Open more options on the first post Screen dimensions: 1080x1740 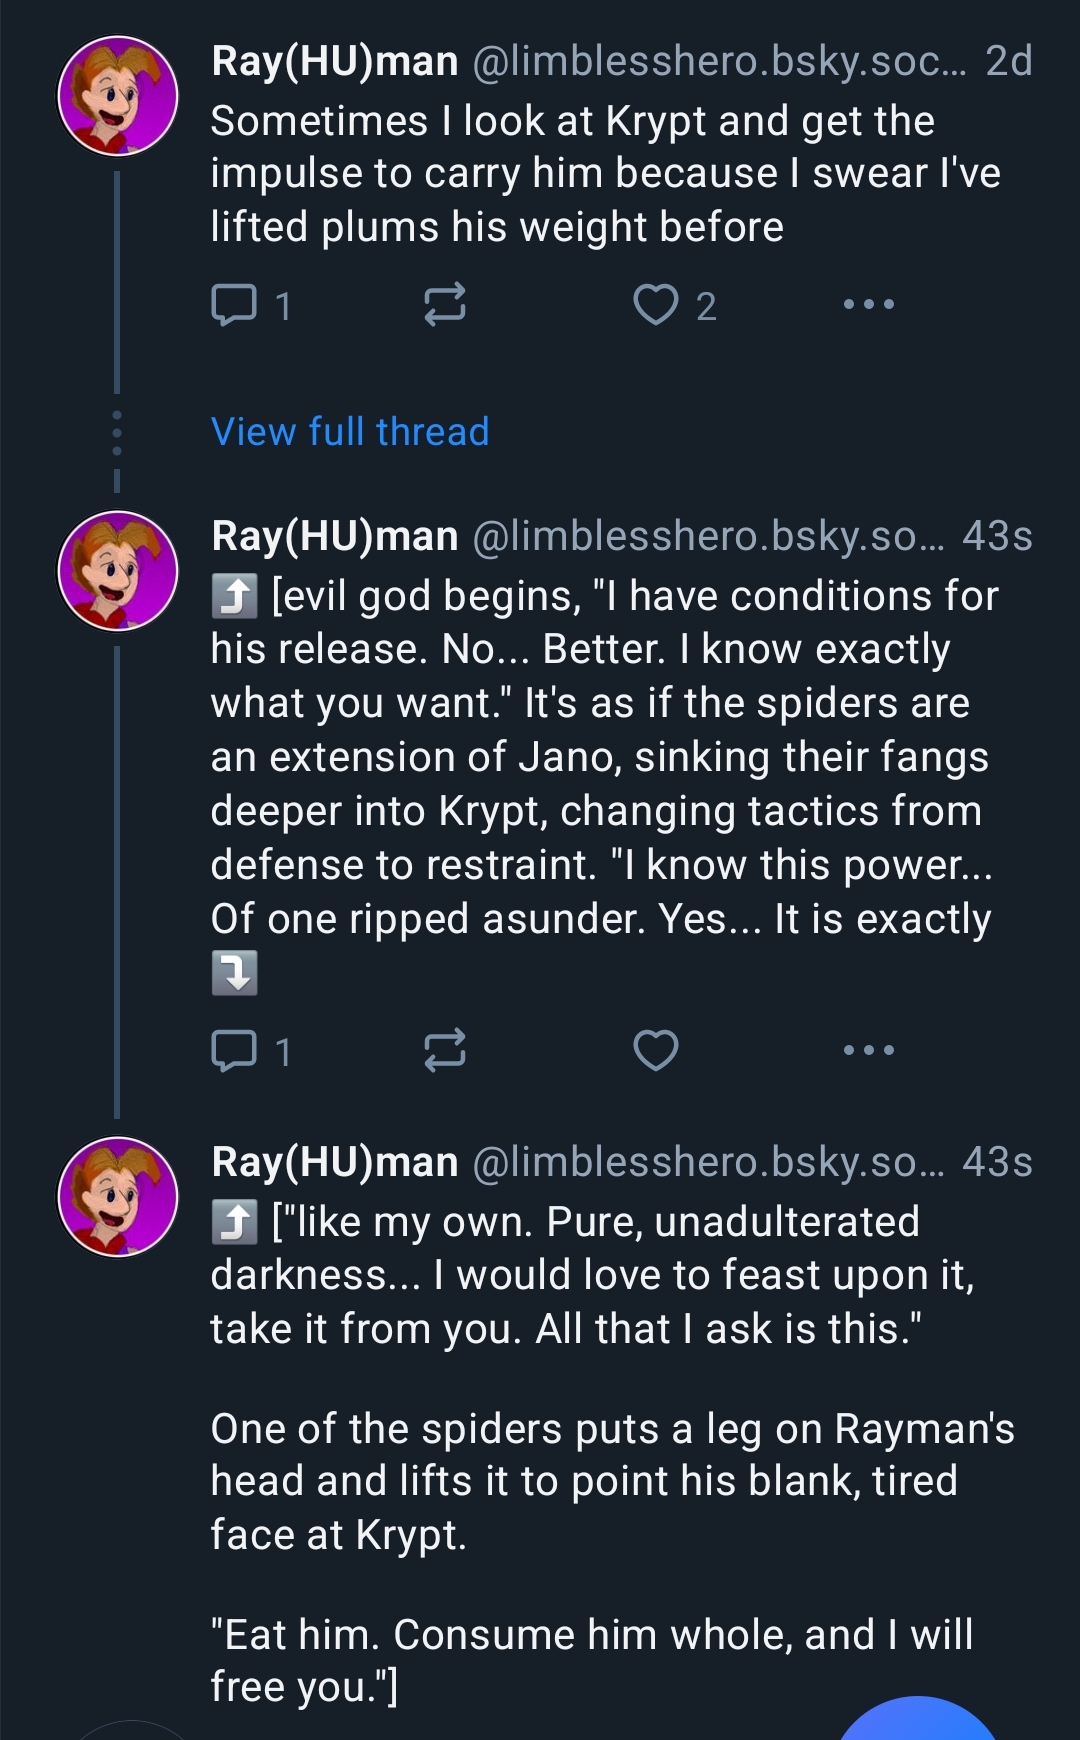[x=868, y=304]
